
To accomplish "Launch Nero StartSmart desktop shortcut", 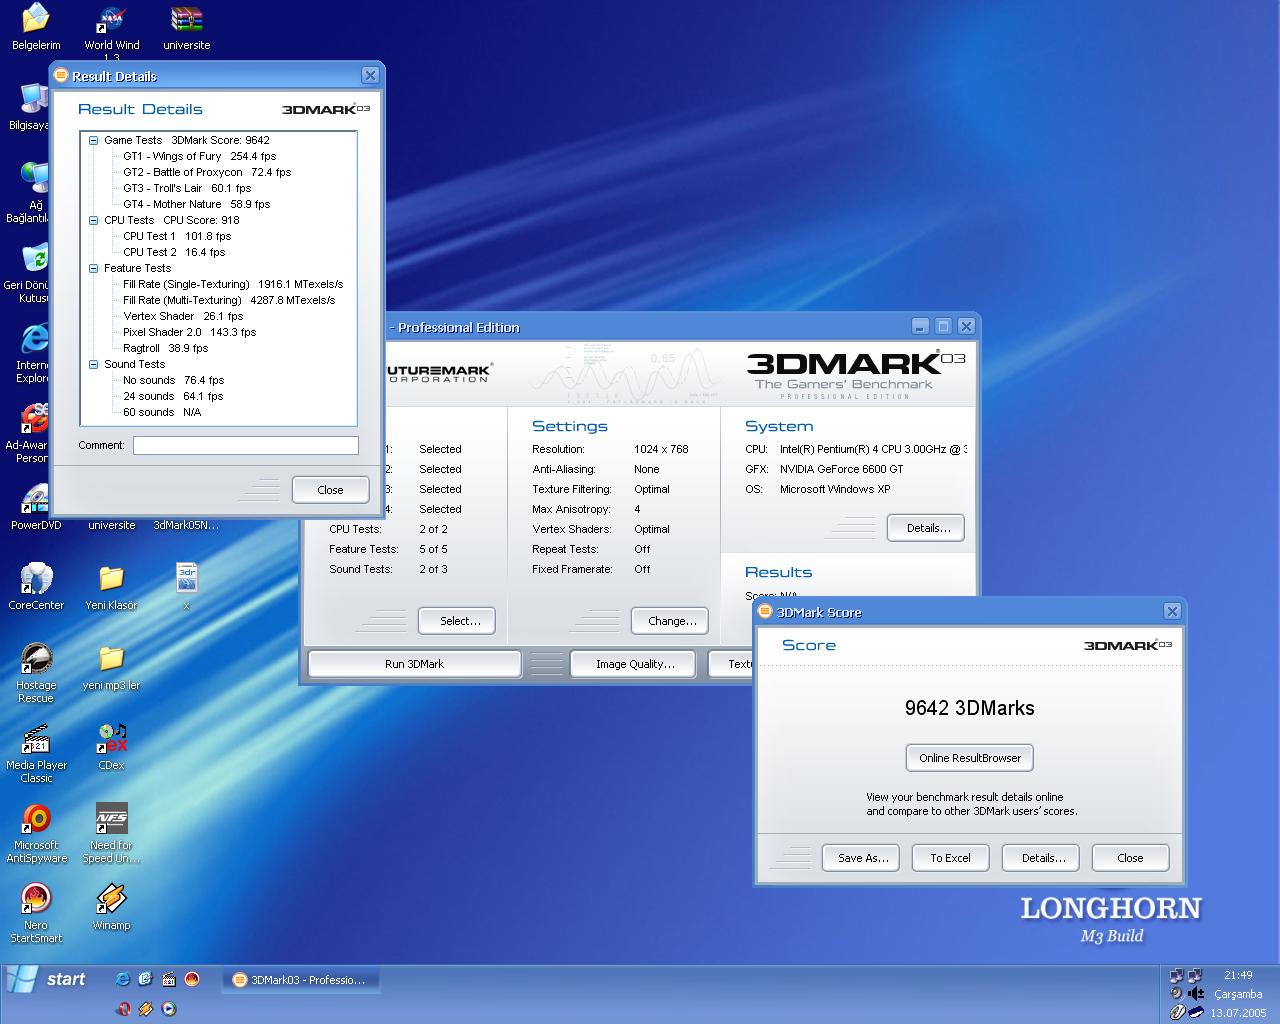I will click(36, 913).
